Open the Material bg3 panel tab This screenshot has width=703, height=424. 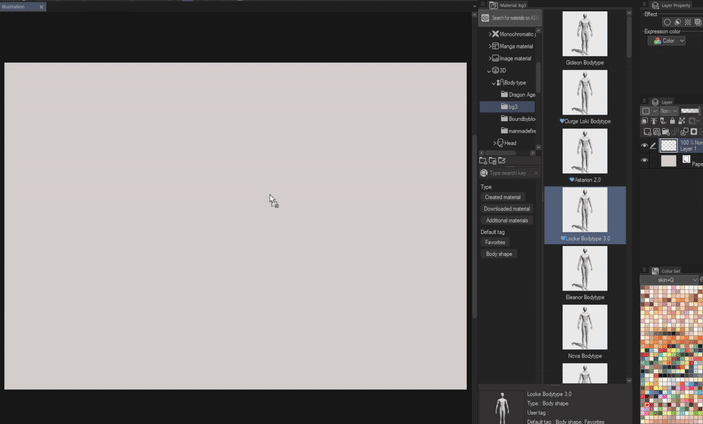[x=508, y=5]
